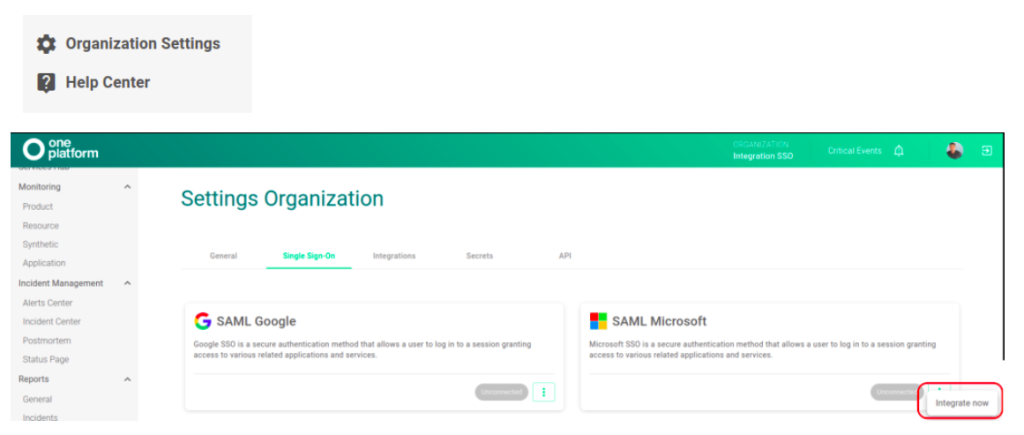Viewport: 1024px width, 435px height.
Task: Click the logout icon in header
Action: (986, 151)
